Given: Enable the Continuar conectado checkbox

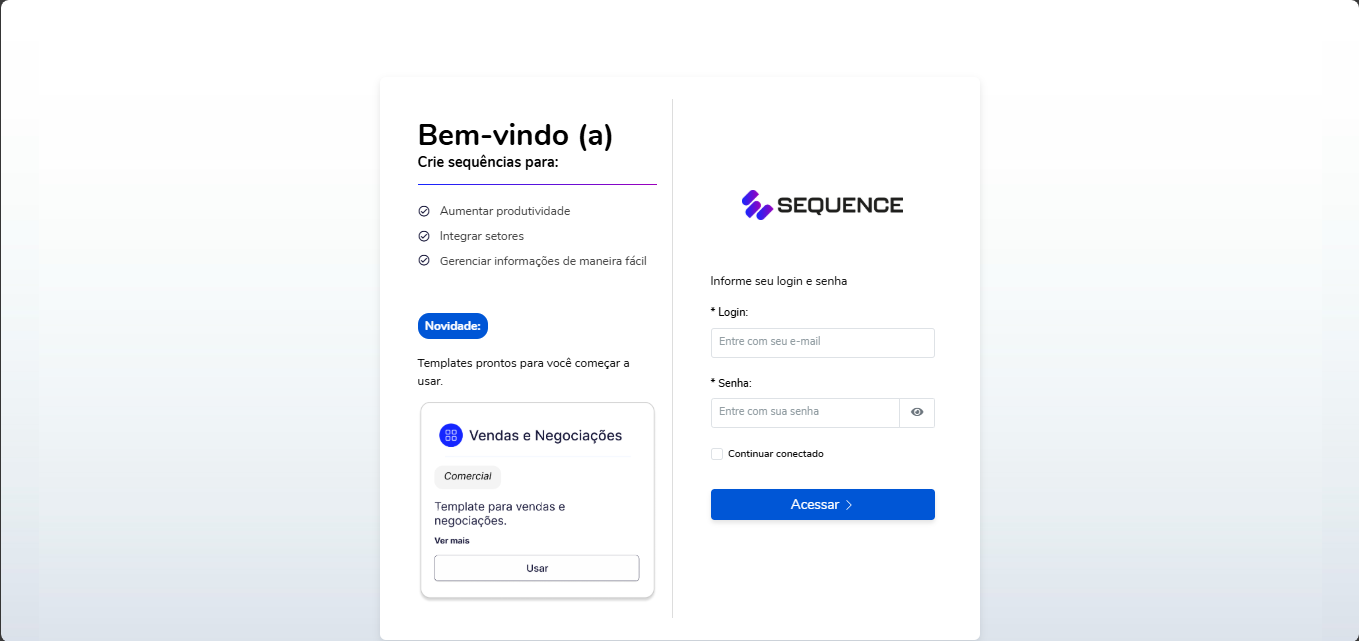Looking at the screenshot, I should [x=717, y=454].
